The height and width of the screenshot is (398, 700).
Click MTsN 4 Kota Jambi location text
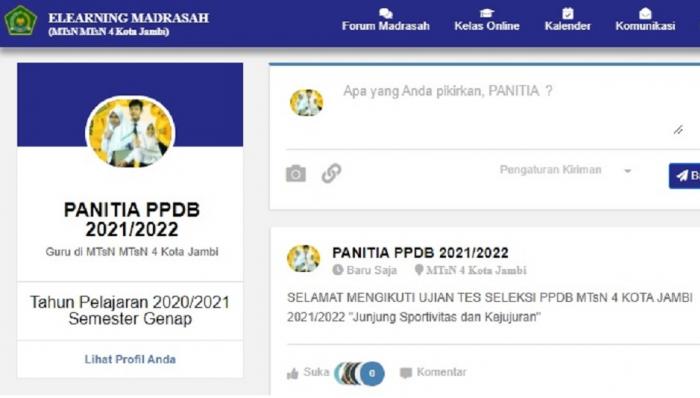[x=476, y=270]
